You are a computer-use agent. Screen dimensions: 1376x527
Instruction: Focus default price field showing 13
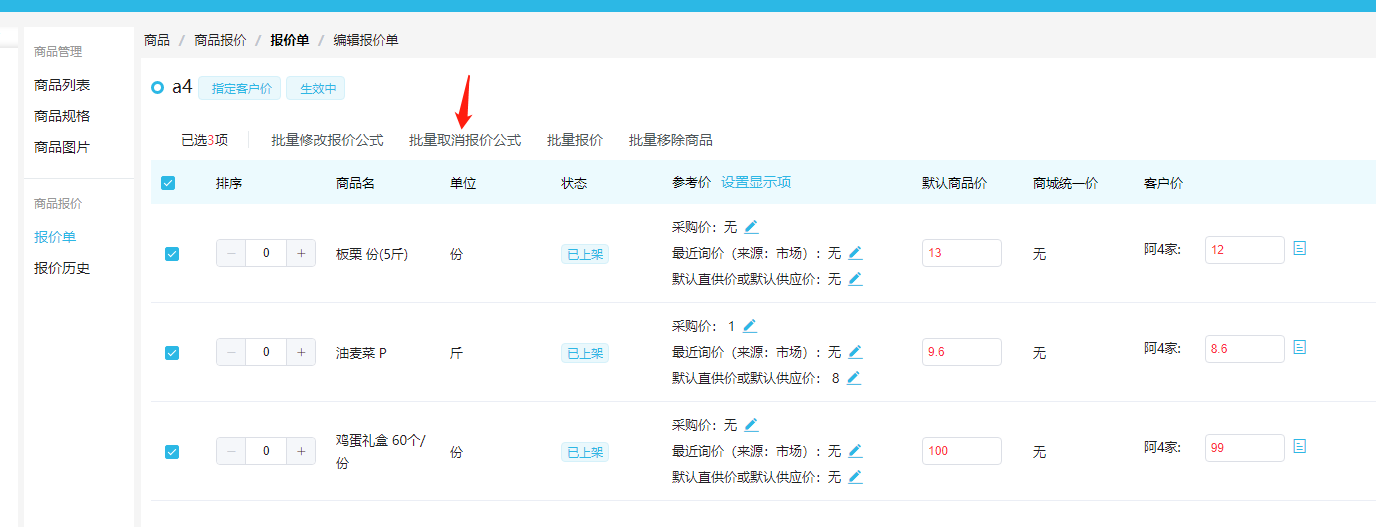[962, 253]
